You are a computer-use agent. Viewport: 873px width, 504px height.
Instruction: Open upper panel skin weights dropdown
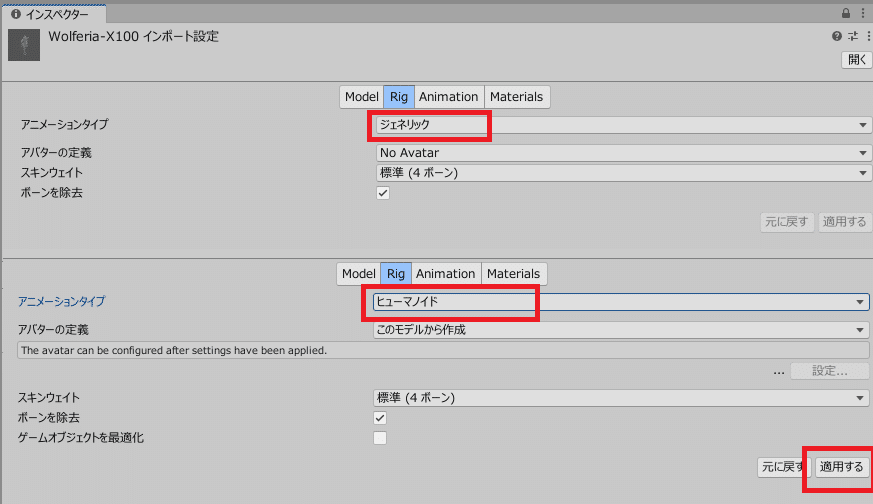point(623,173)
